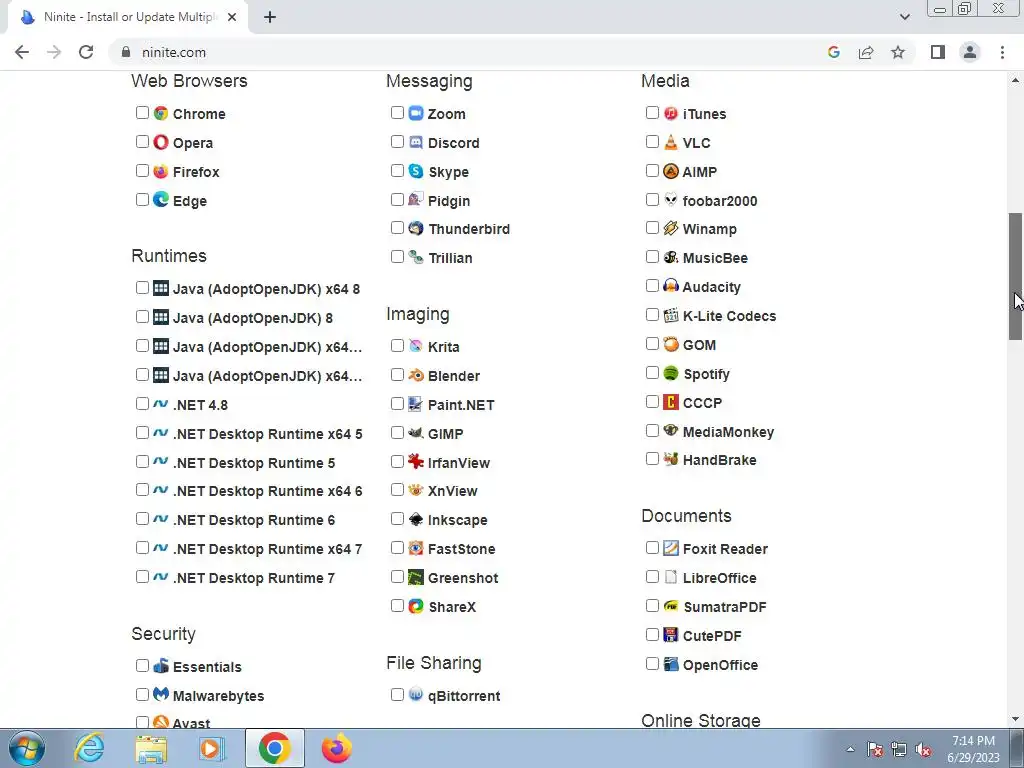
Task: Click the Edge browser icon
Action: click(161, 200)
